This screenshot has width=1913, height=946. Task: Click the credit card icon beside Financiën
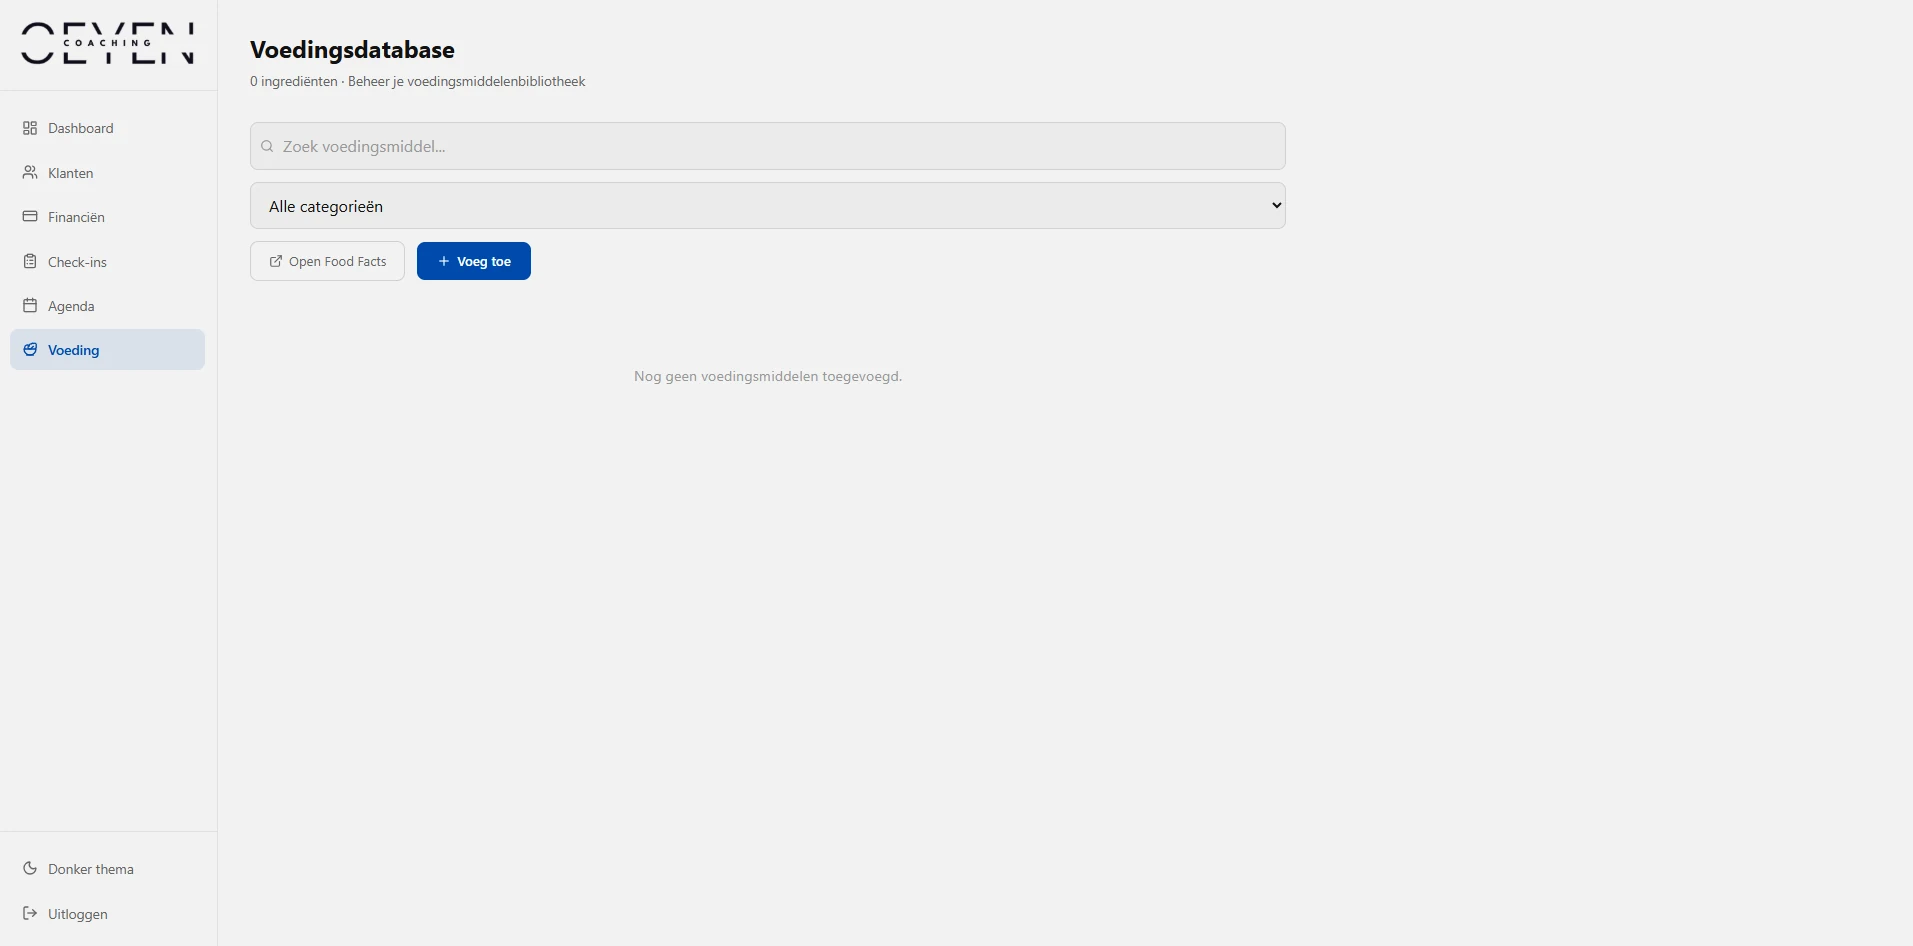coord(30,217)
